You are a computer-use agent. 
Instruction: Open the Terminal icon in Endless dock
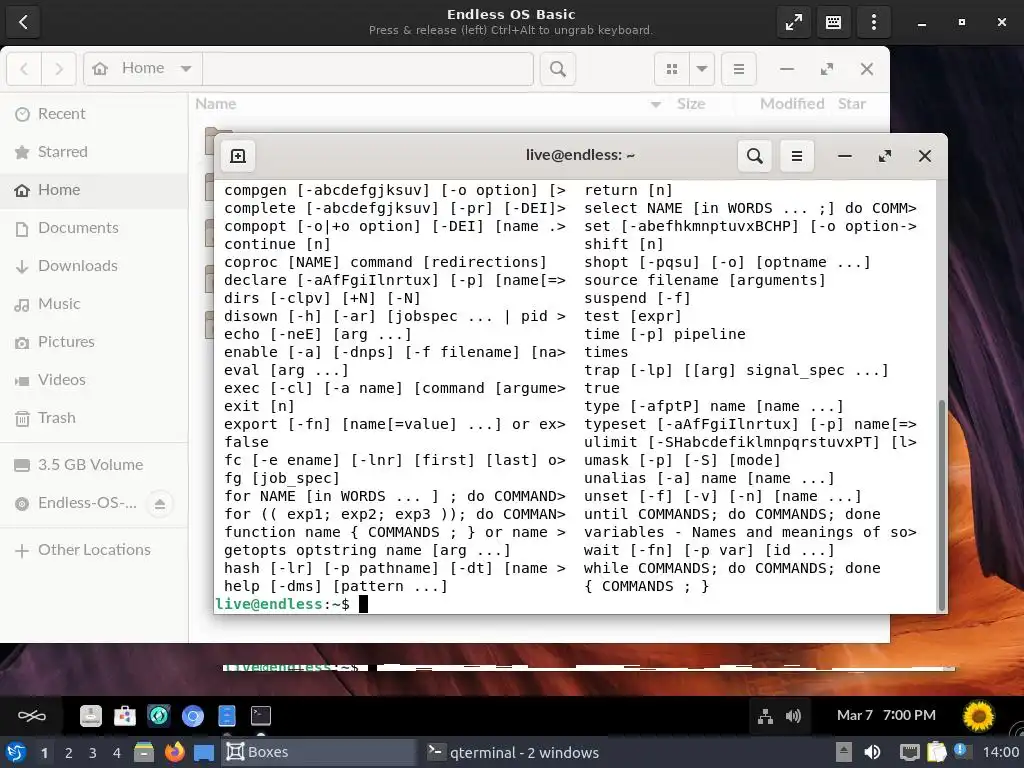[261, 716]
